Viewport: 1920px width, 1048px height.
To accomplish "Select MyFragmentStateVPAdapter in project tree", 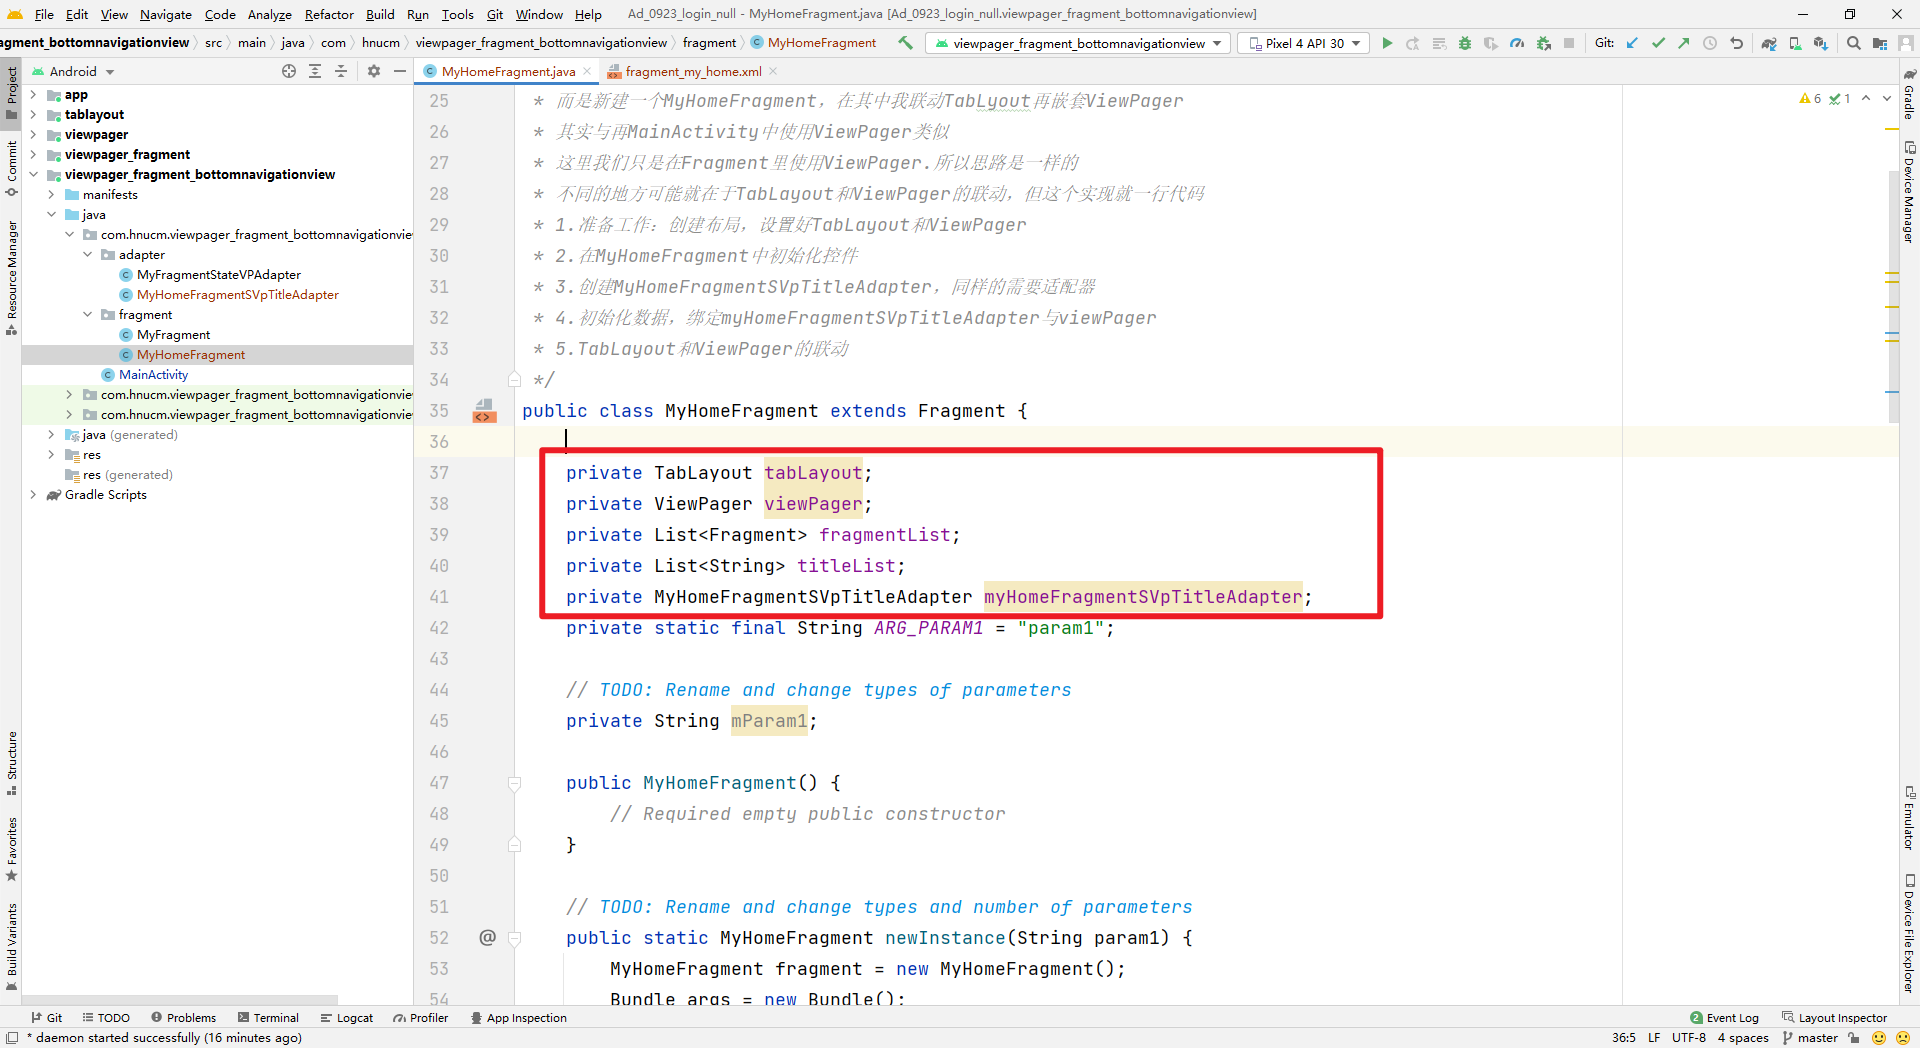I will pyautogui.click(x=218, y=275).
